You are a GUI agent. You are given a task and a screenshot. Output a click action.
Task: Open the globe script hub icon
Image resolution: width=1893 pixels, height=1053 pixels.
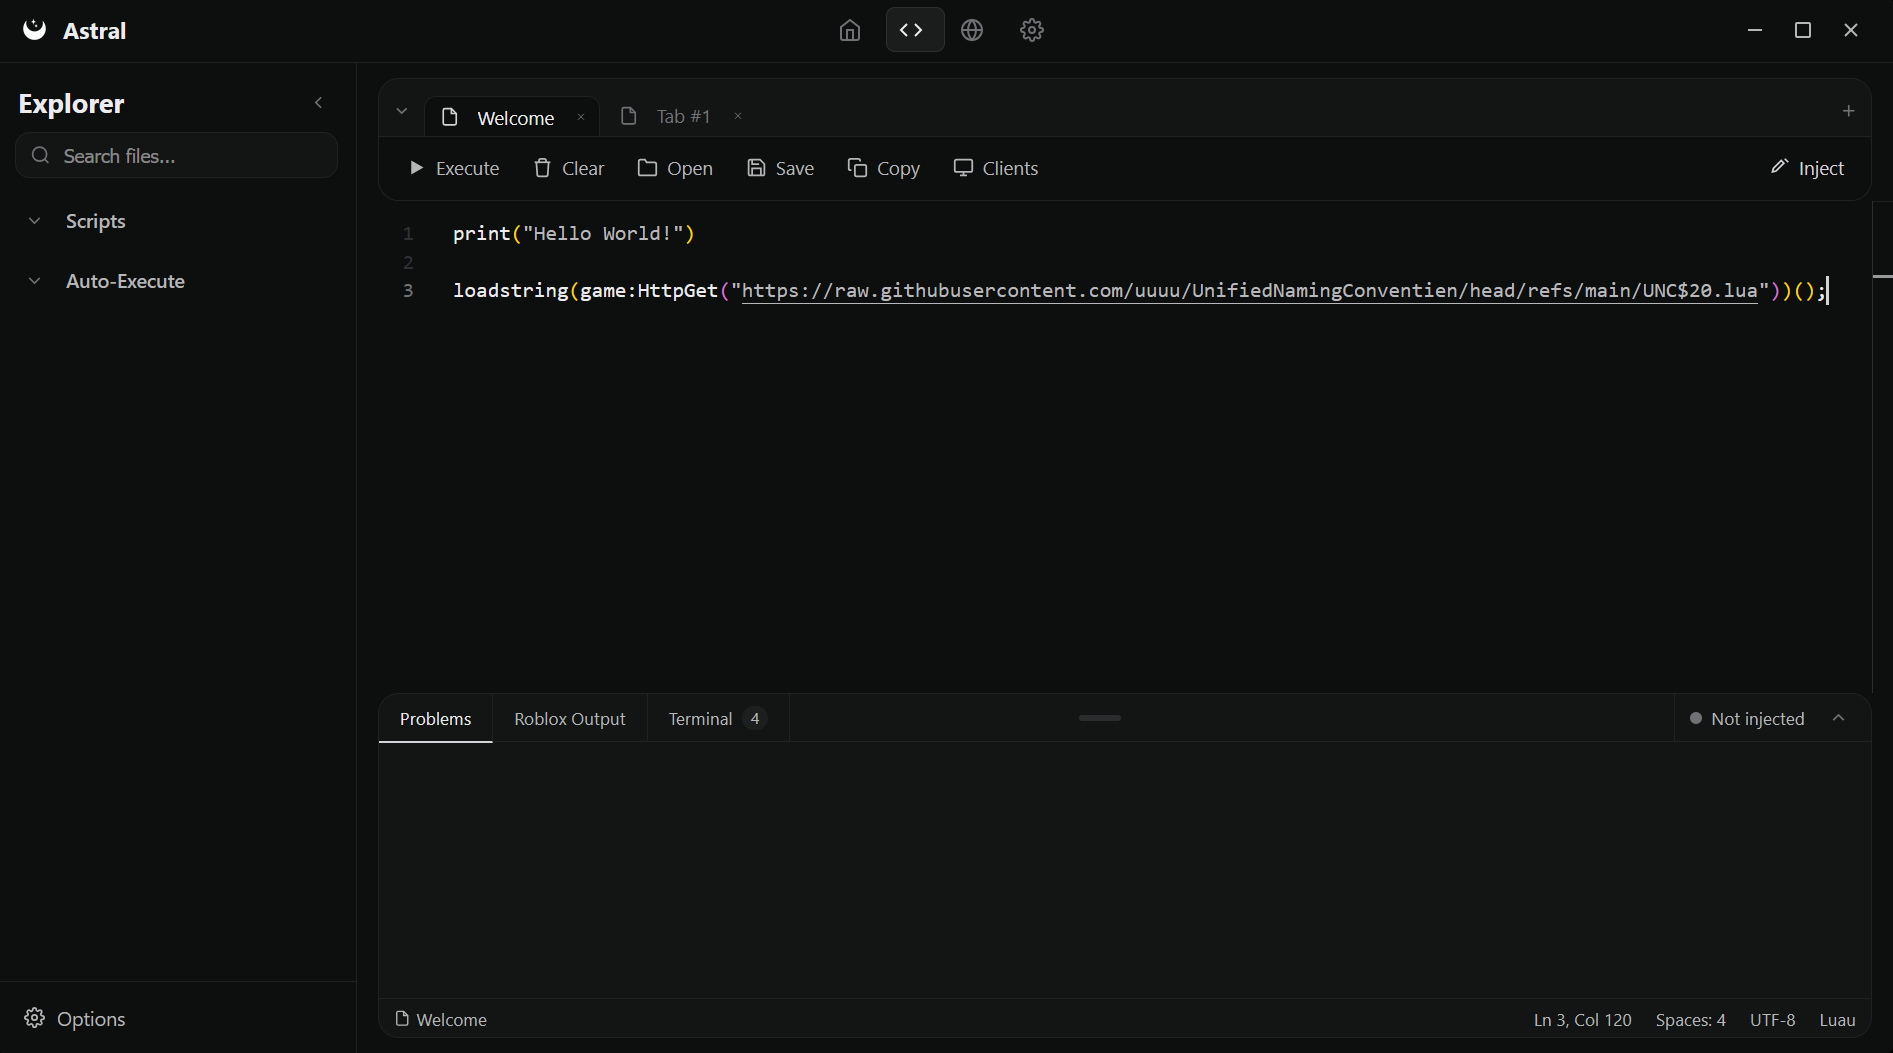coord(972,30)
